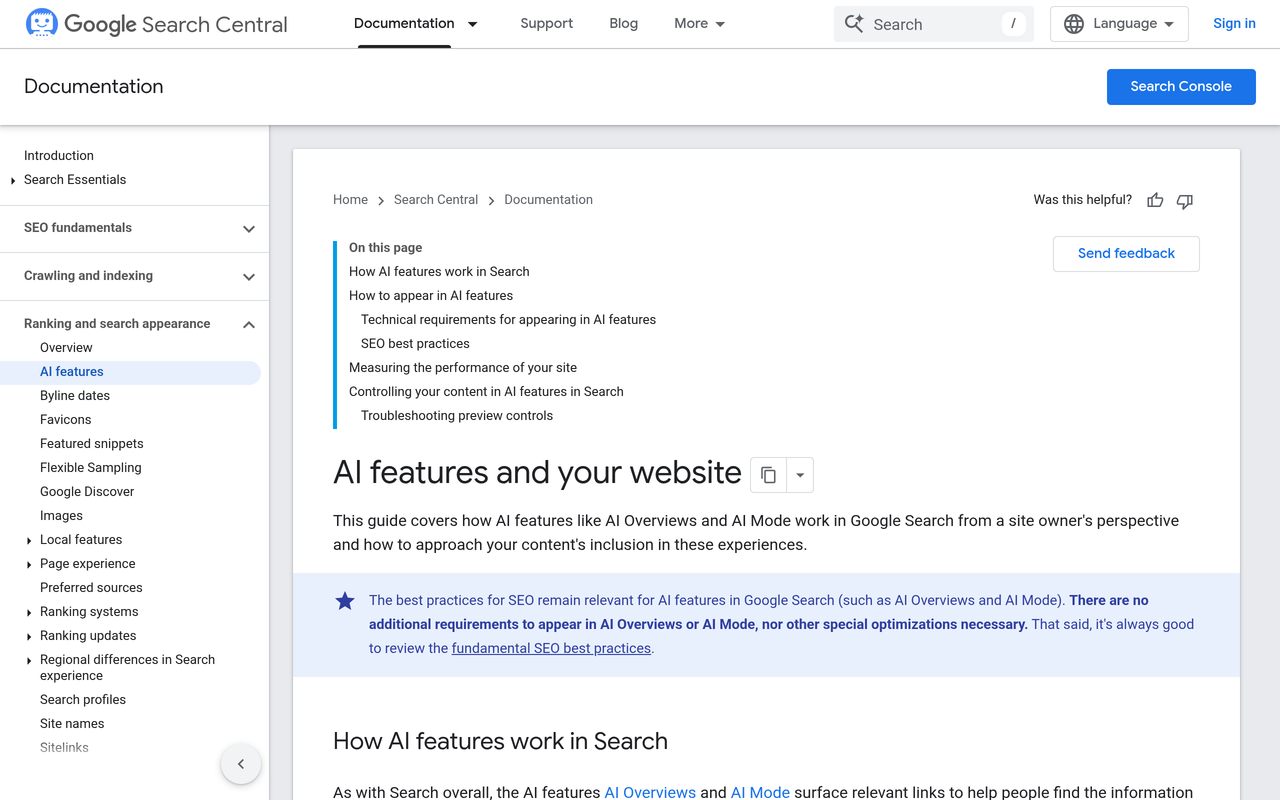Select the Documentation tab
The image size is (1280, 800).
(404, 24)
